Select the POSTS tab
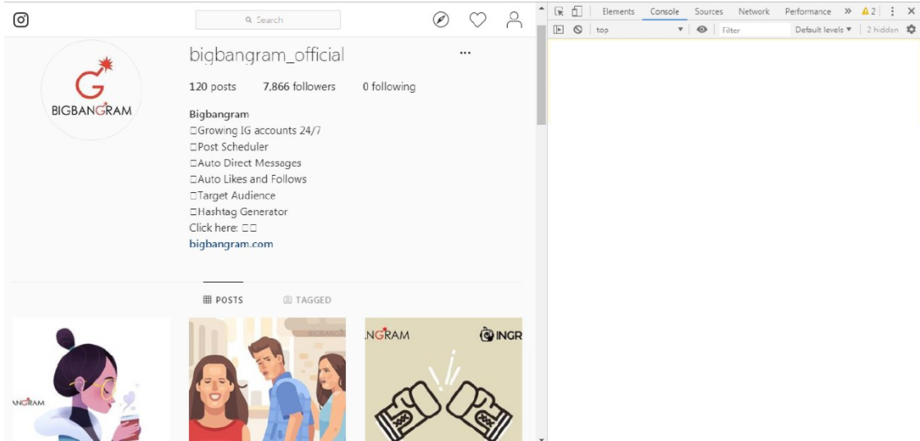920x441 pixels. click(223, 300)
